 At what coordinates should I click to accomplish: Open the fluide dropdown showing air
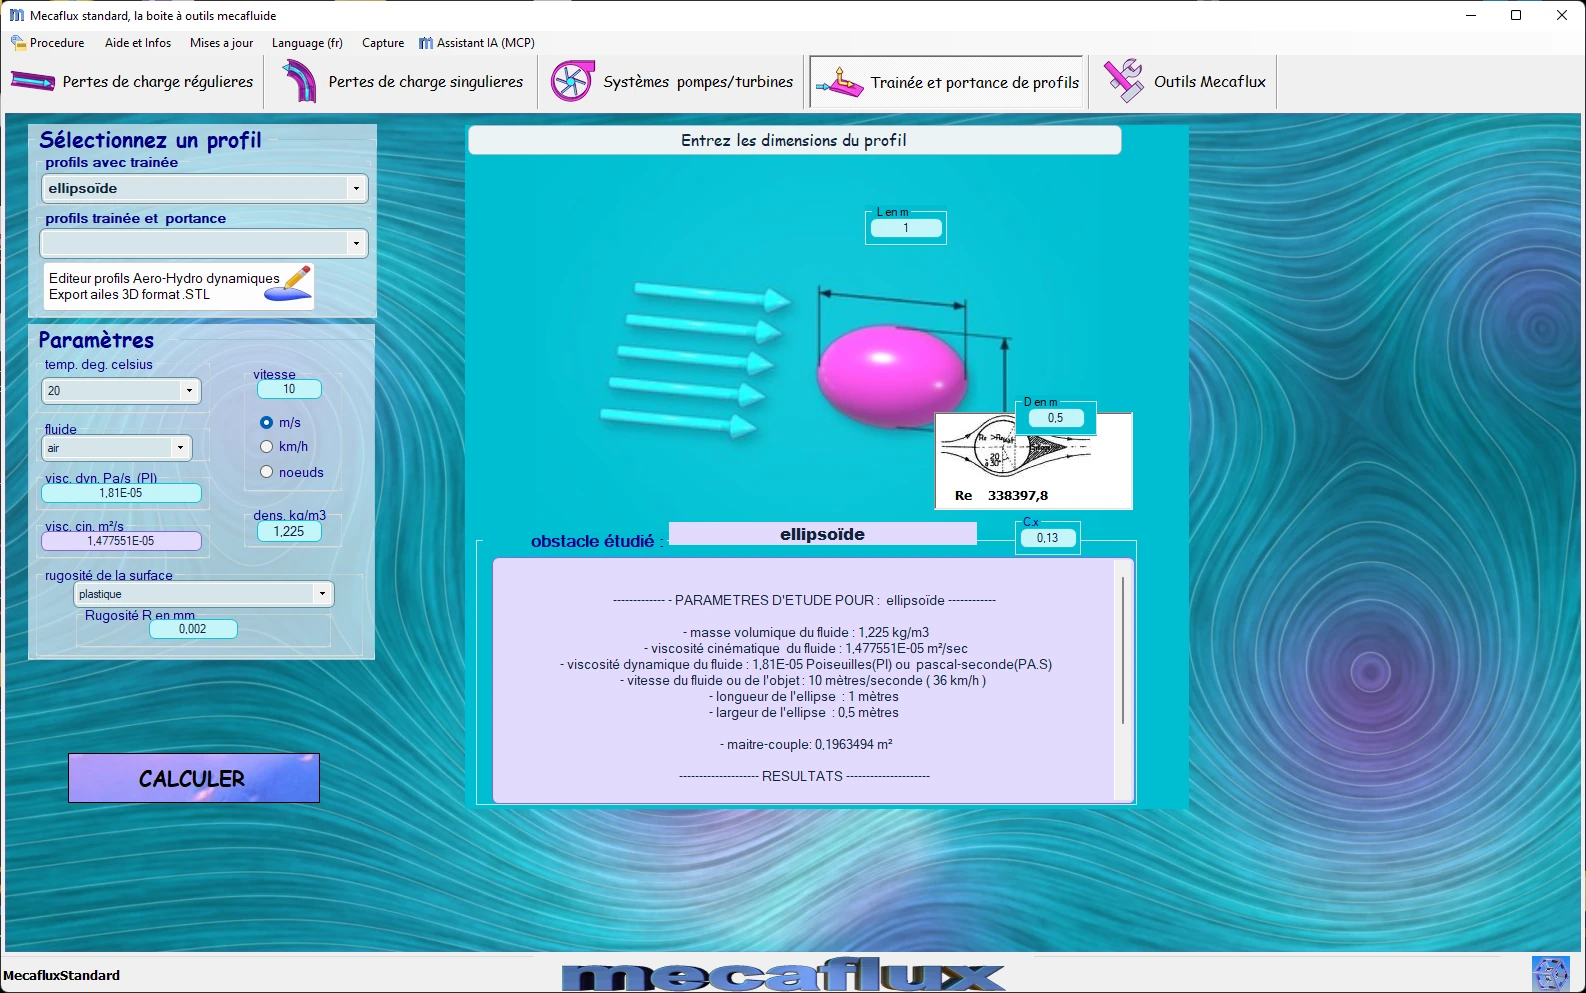(180, 448)
